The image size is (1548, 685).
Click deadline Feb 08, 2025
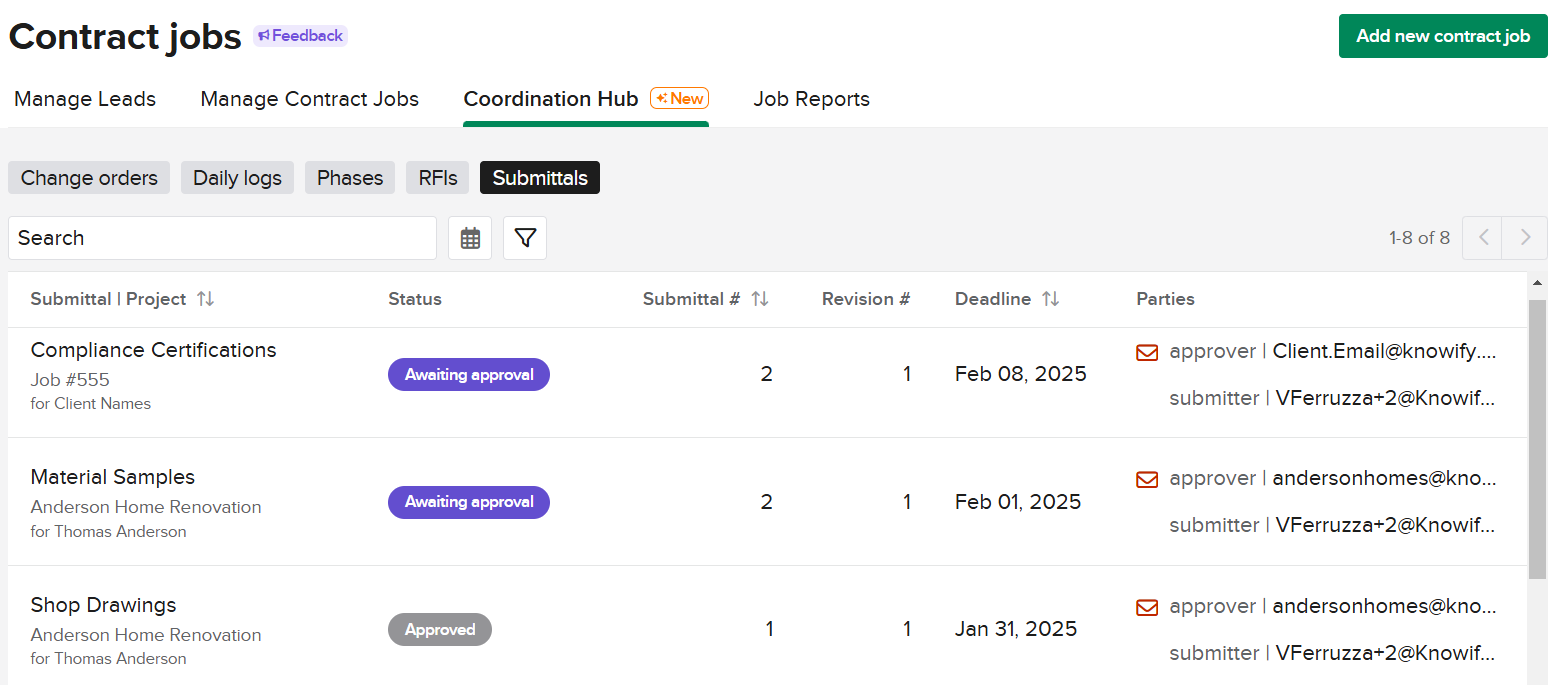(1021, 374)
